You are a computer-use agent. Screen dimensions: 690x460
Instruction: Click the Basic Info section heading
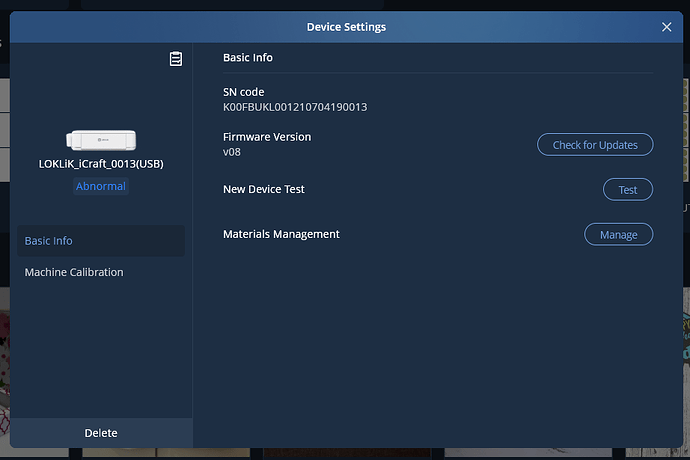[248, 58]
